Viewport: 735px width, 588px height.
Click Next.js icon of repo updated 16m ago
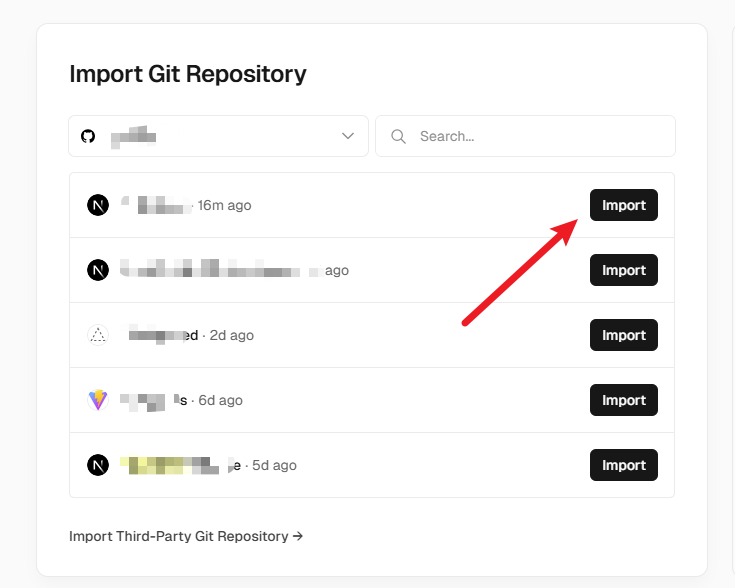(98, 205)
